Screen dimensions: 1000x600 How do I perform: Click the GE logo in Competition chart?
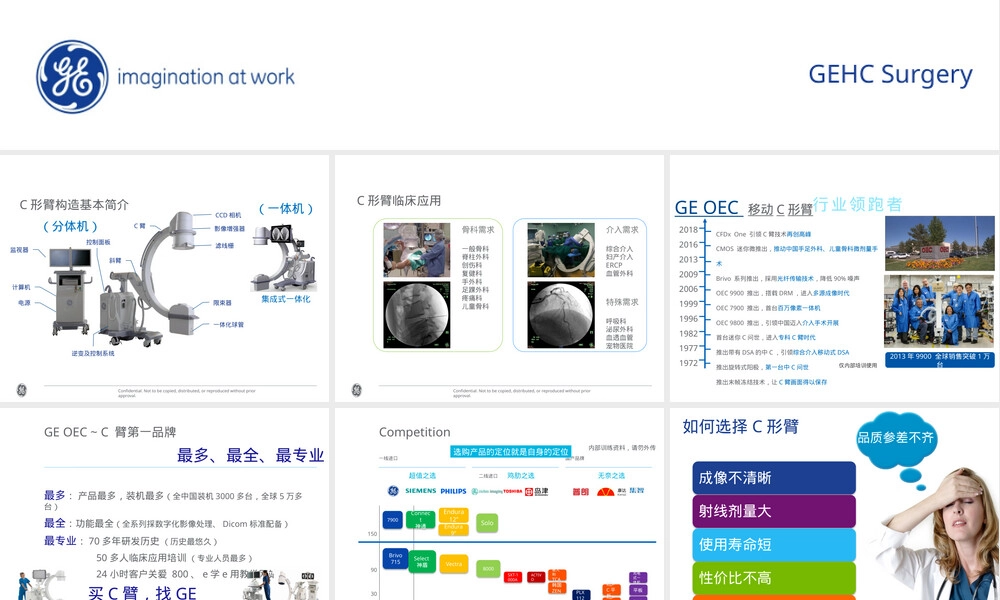(x=393, y=490)
